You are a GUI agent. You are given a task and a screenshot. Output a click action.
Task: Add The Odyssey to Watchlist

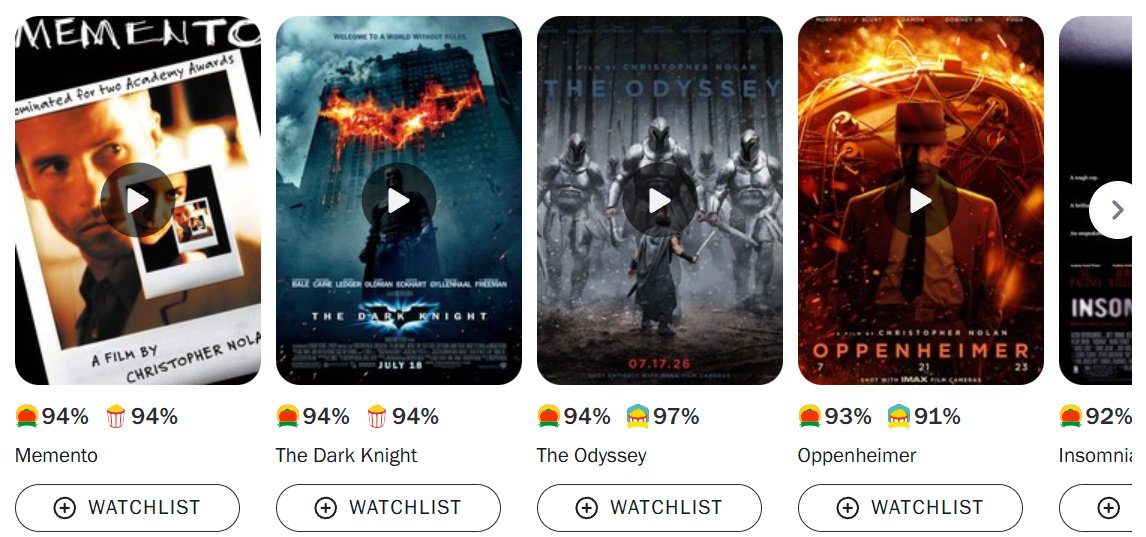click(649, 508)
